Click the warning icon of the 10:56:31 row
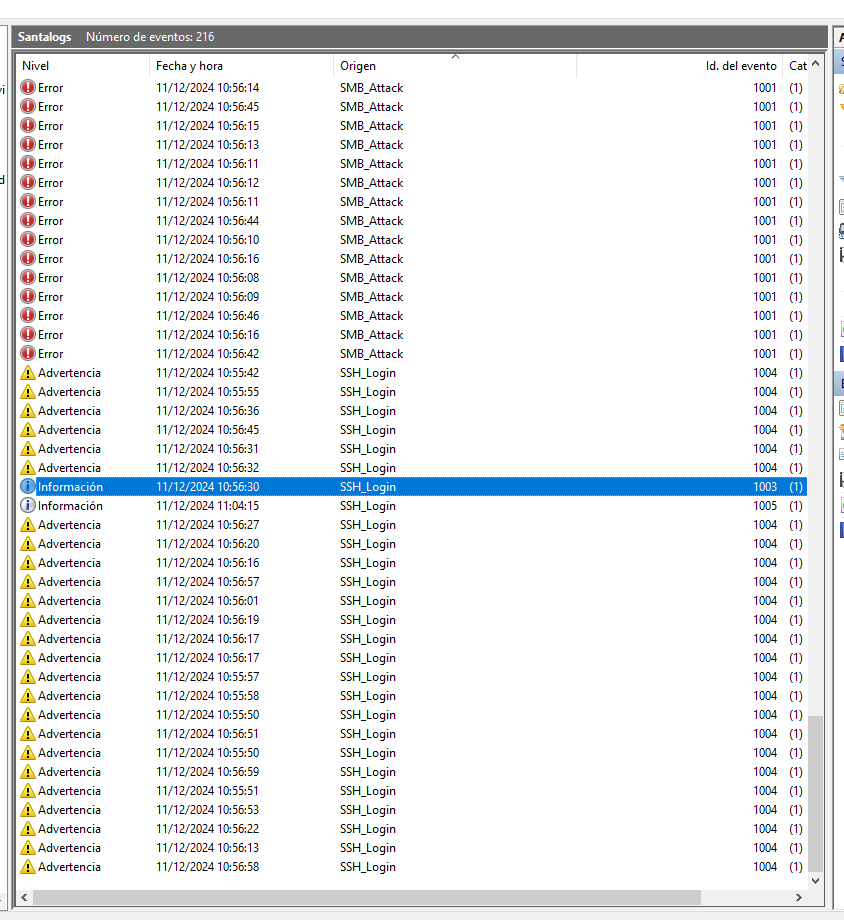844x920 pixels. pyautogui.click(x=28, y=449)
